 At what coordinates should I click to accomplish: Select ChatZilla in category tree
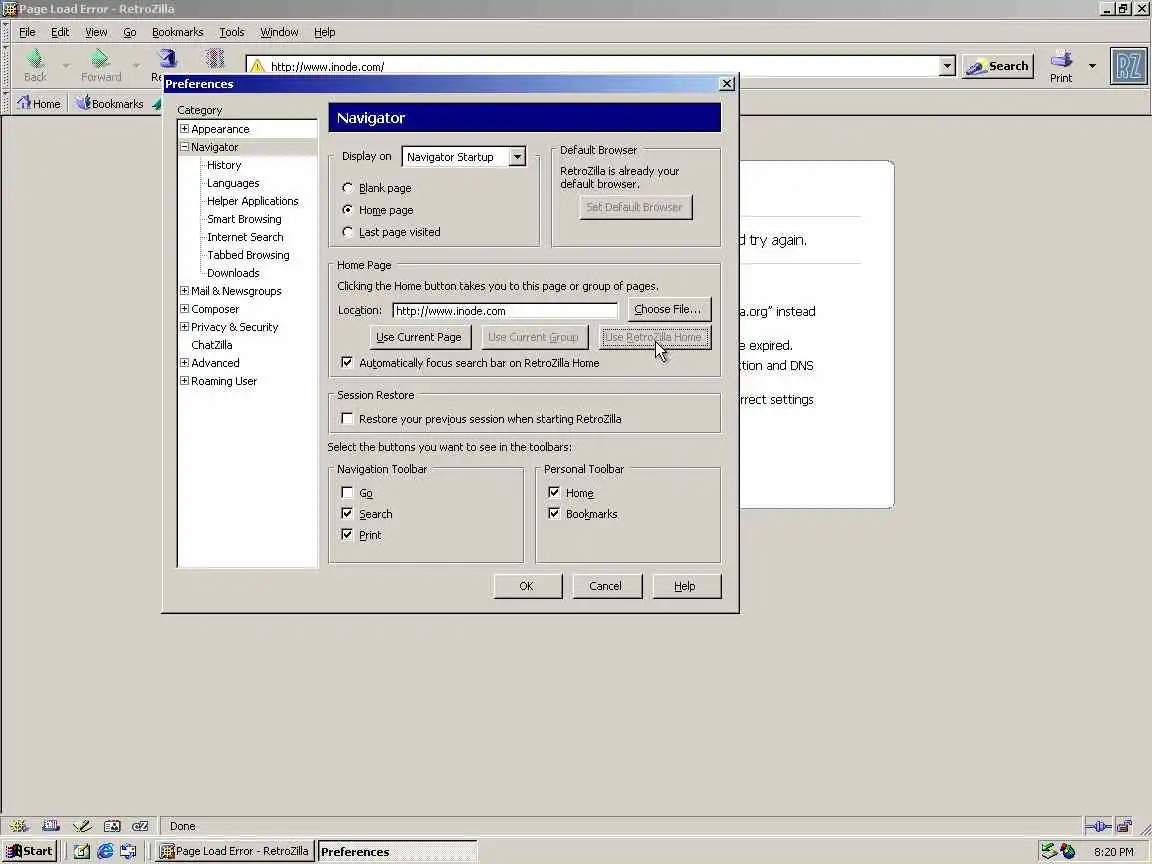[x=212, y=345]
